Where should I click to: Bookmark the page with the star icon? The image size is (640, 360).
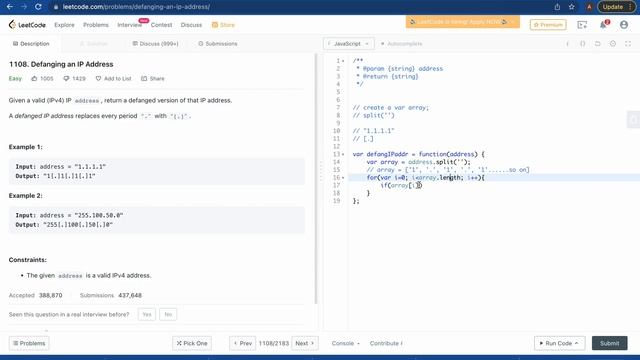click(x=571, y=7)
